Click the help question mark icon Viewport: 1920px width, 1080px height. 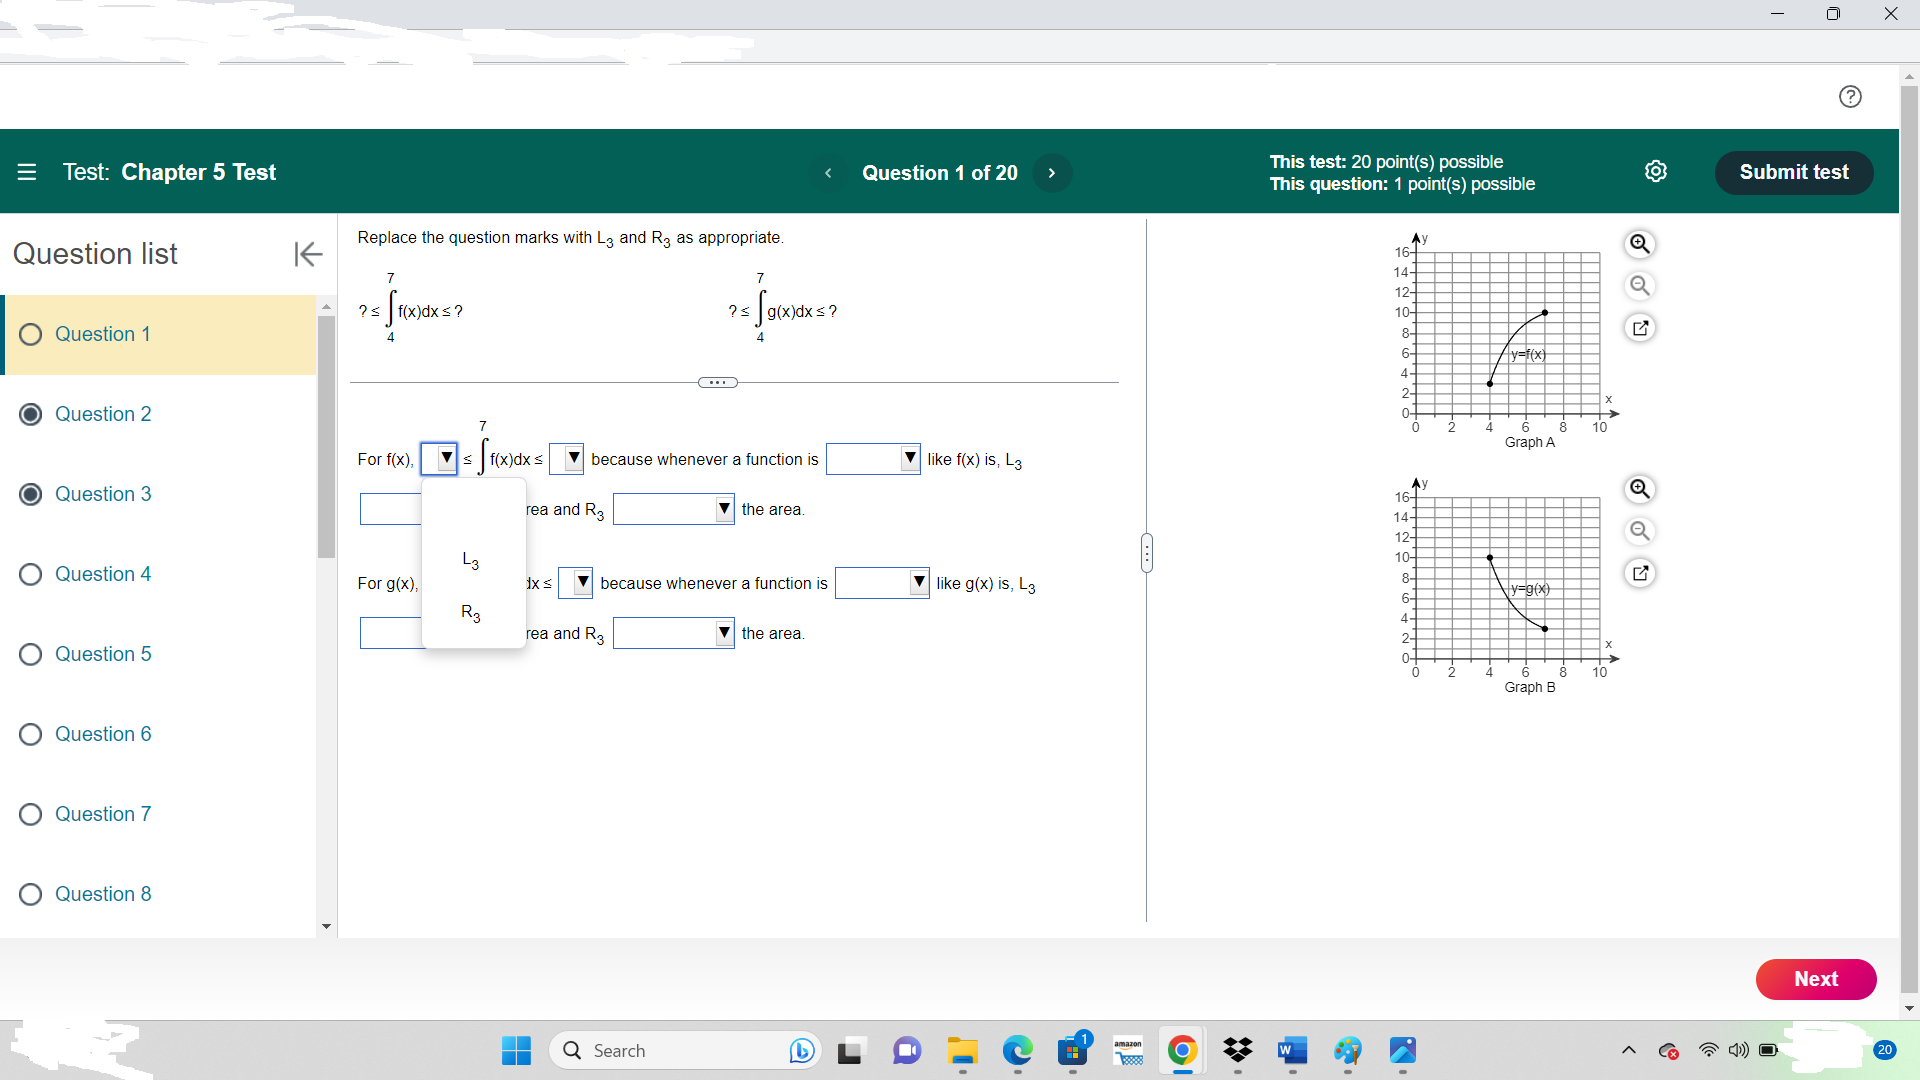1850,96
